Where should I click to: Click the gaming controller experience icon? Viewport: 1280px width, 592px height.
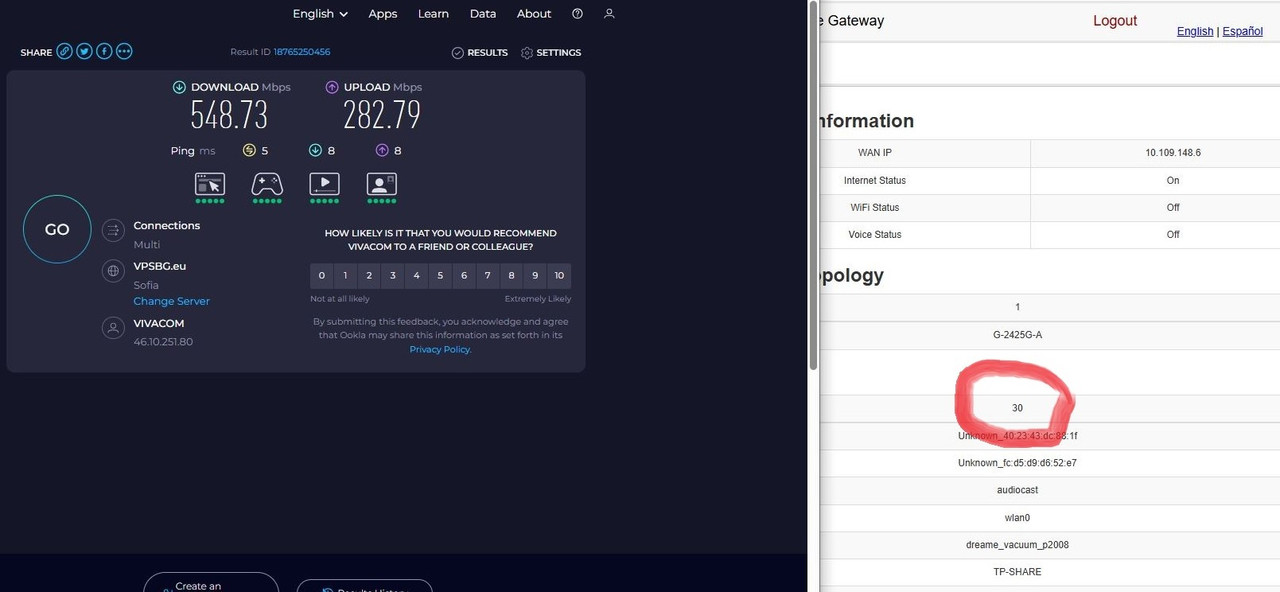coord(267,184)
